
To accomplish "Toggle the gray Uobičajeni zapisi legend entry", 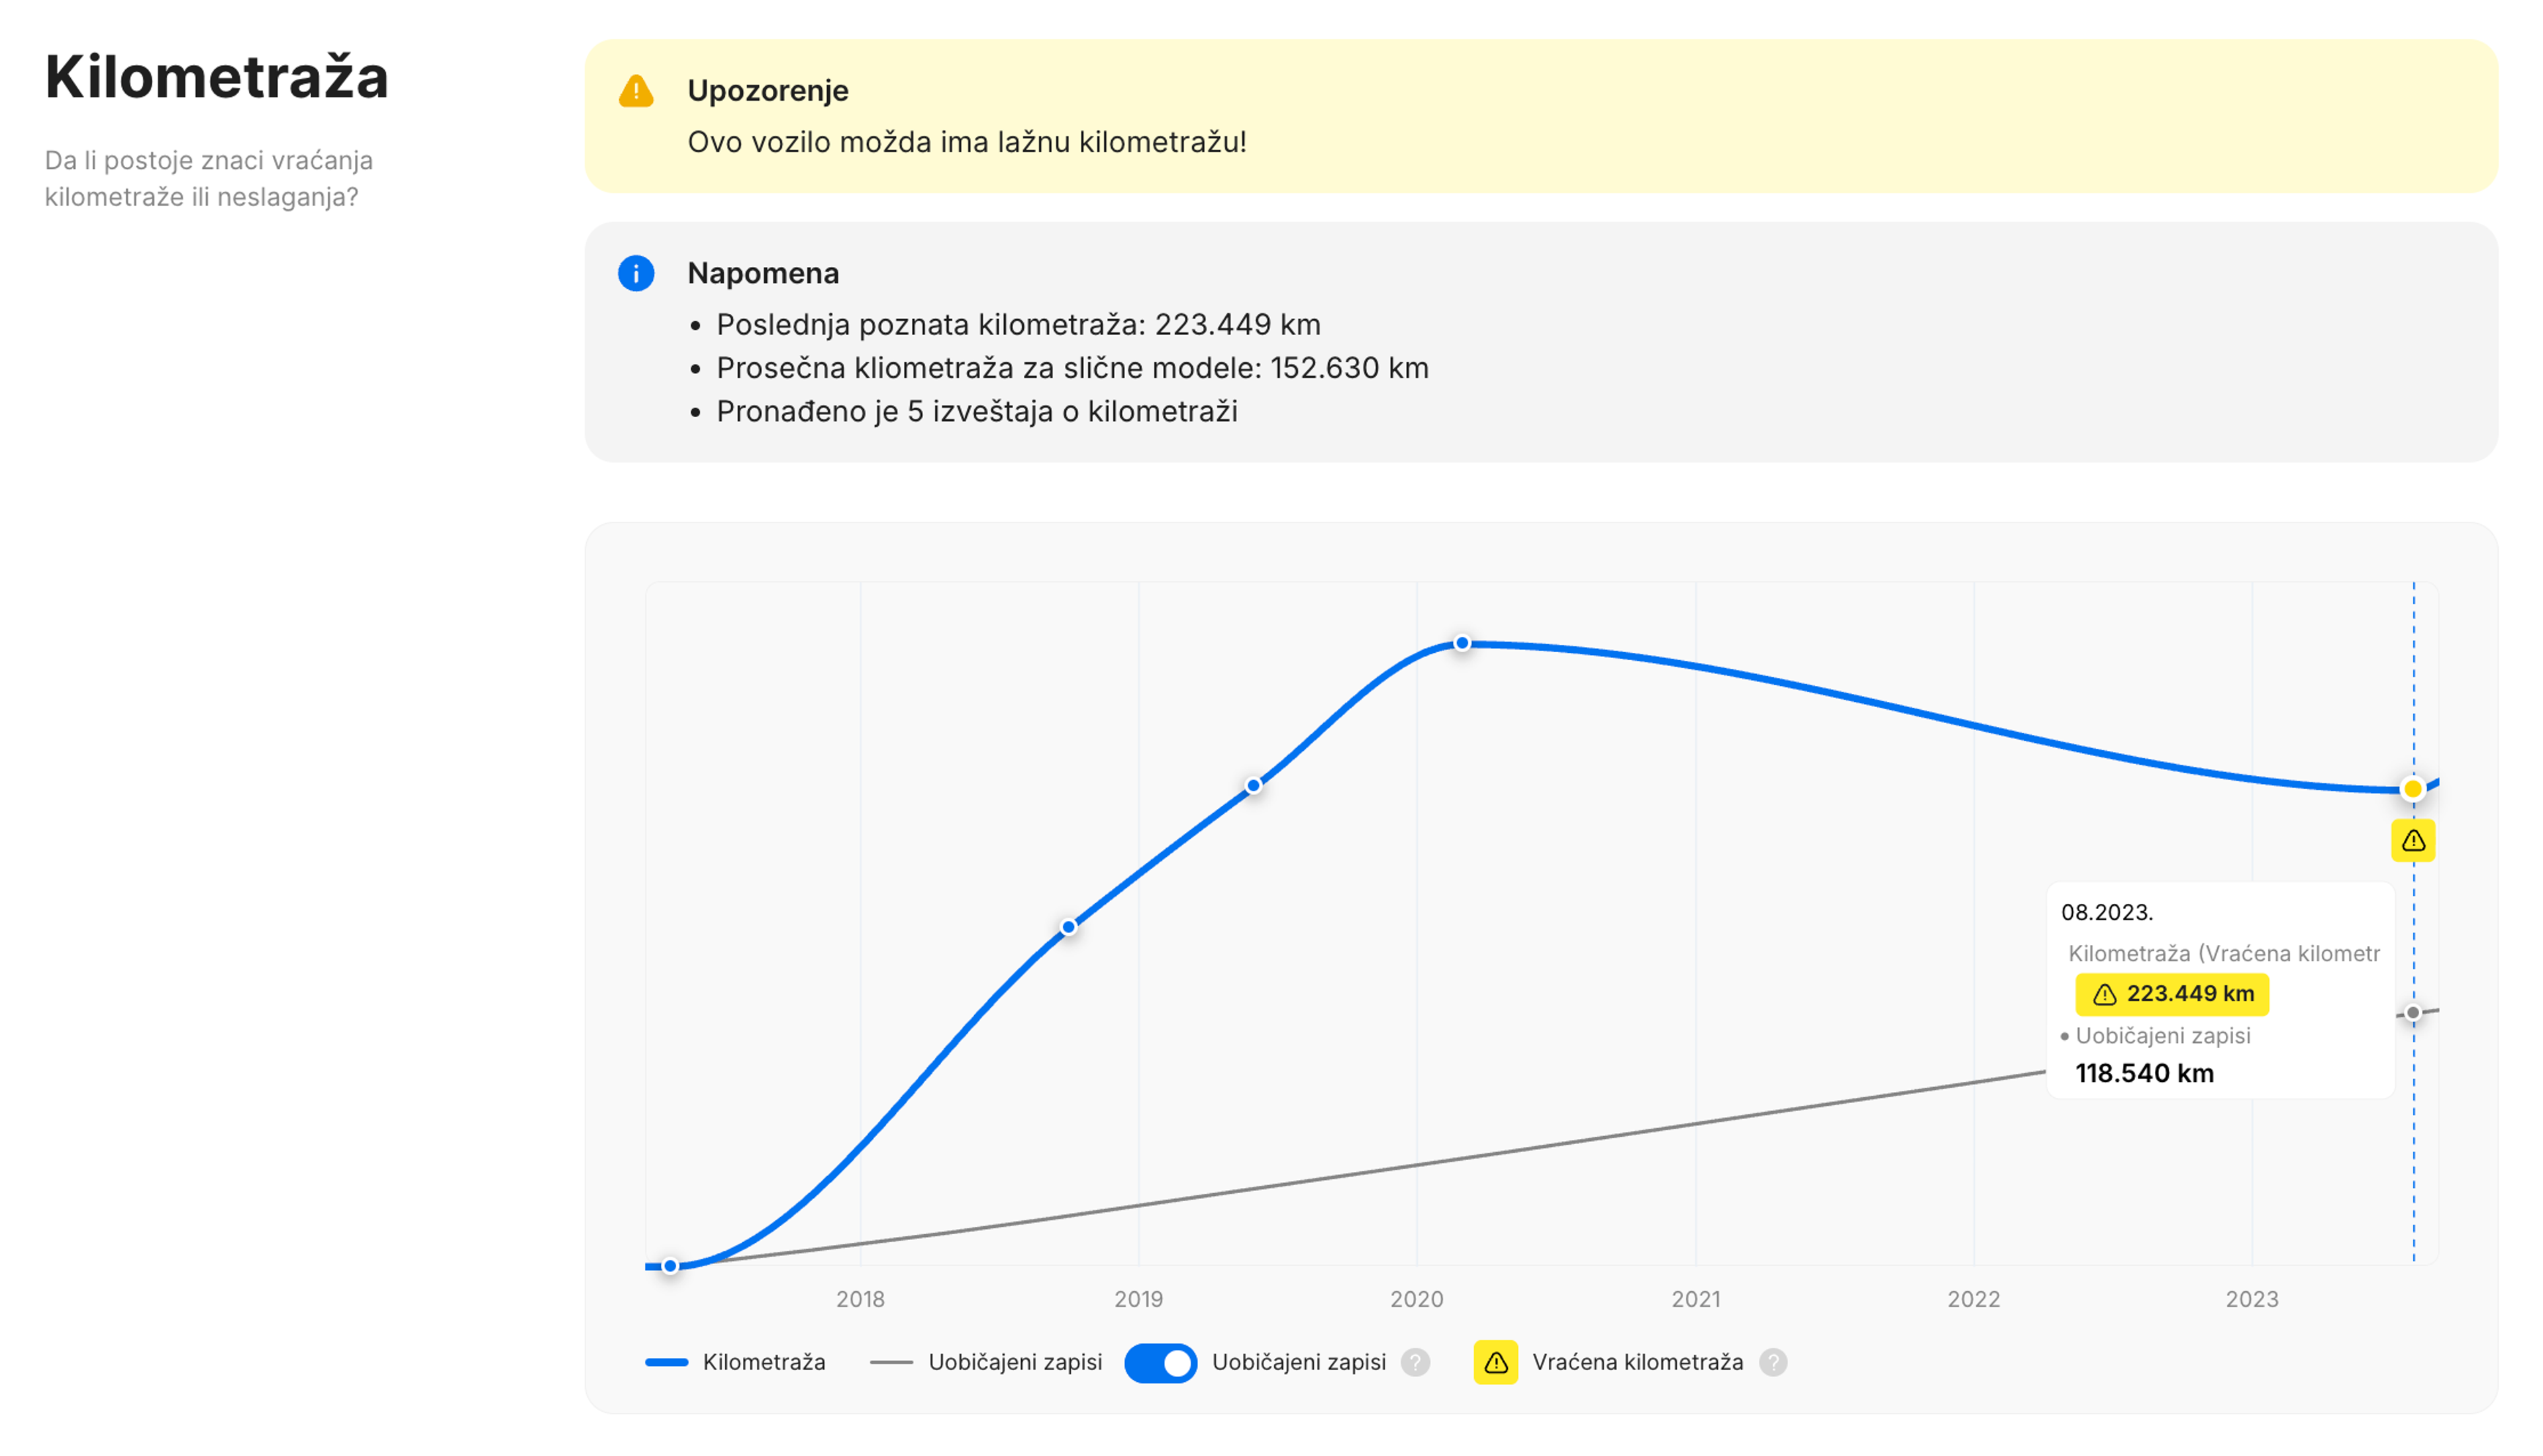I will click(x=1015, y=1362).
